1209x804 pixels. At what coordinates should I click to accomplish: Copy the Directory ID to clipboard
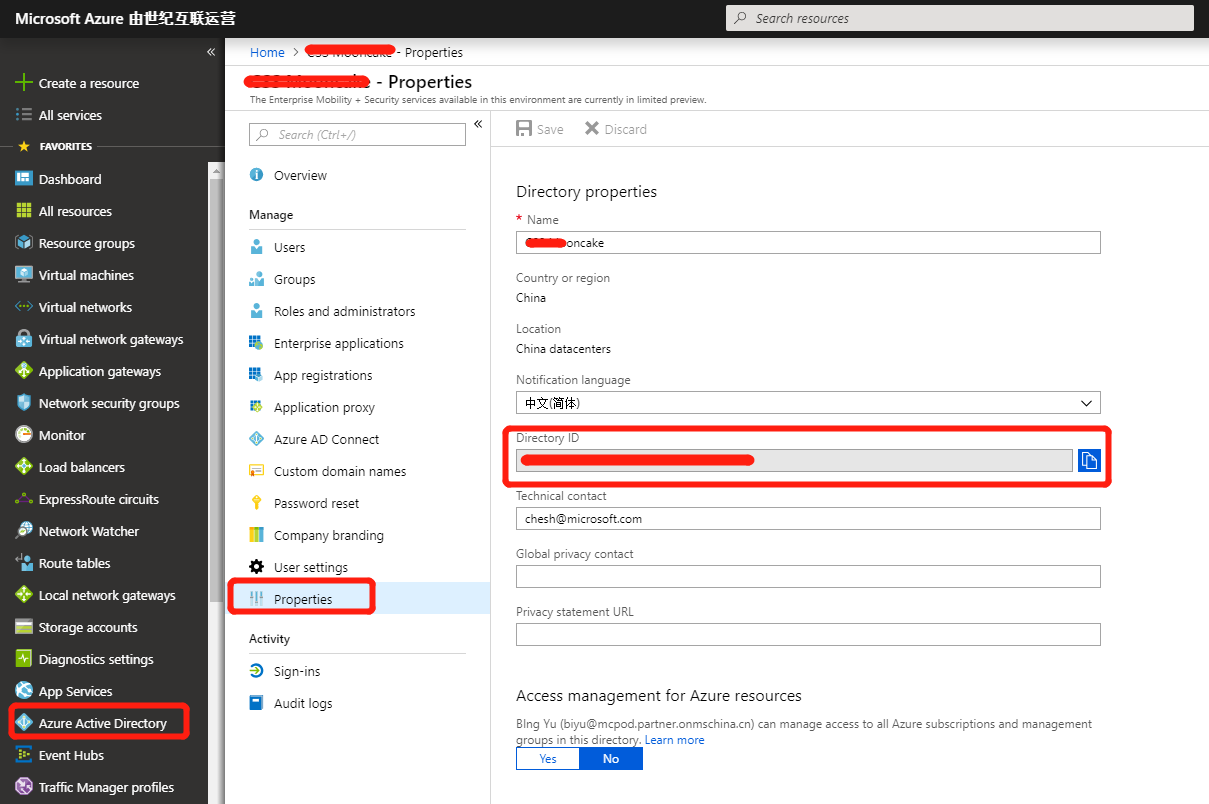pyautogui.click(x=1089, y=460)
